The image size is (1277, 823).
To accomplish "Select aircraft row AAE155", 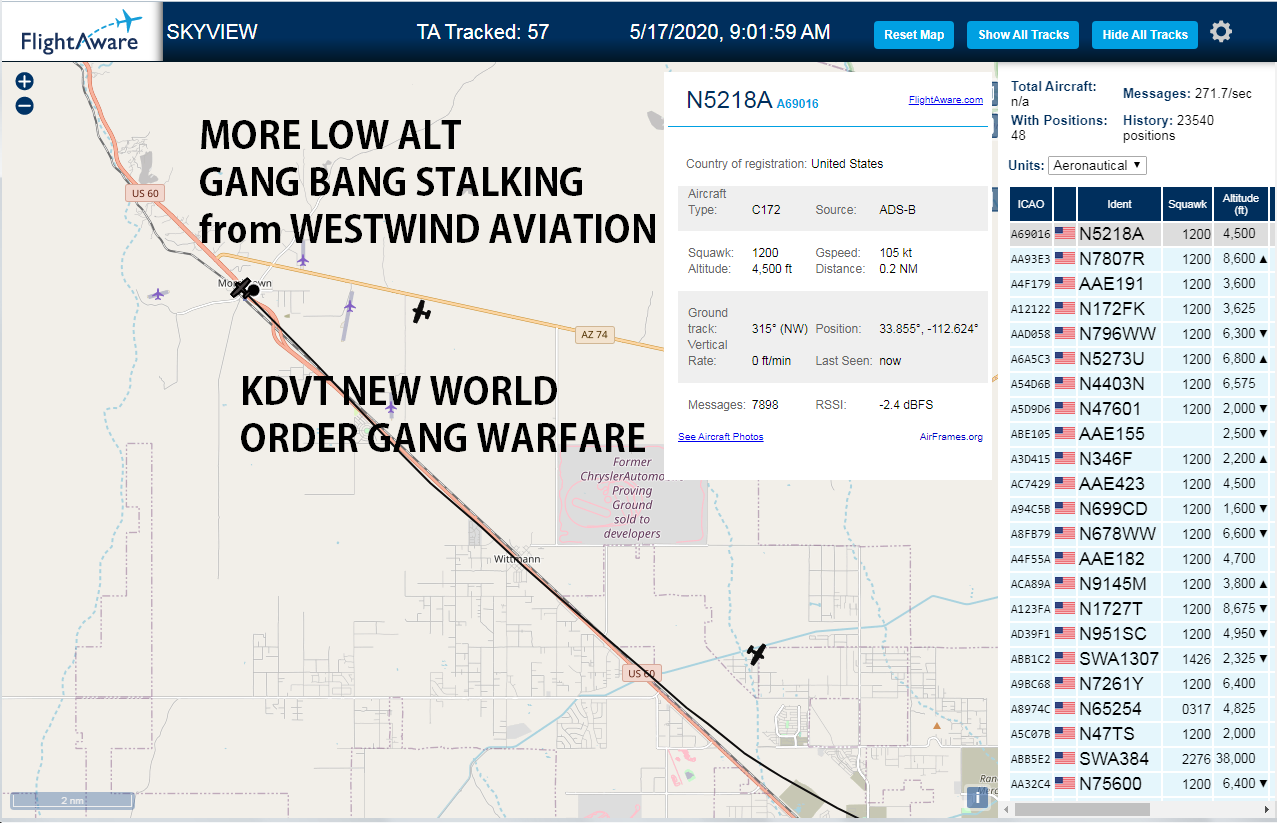I will click(1139, 434).
